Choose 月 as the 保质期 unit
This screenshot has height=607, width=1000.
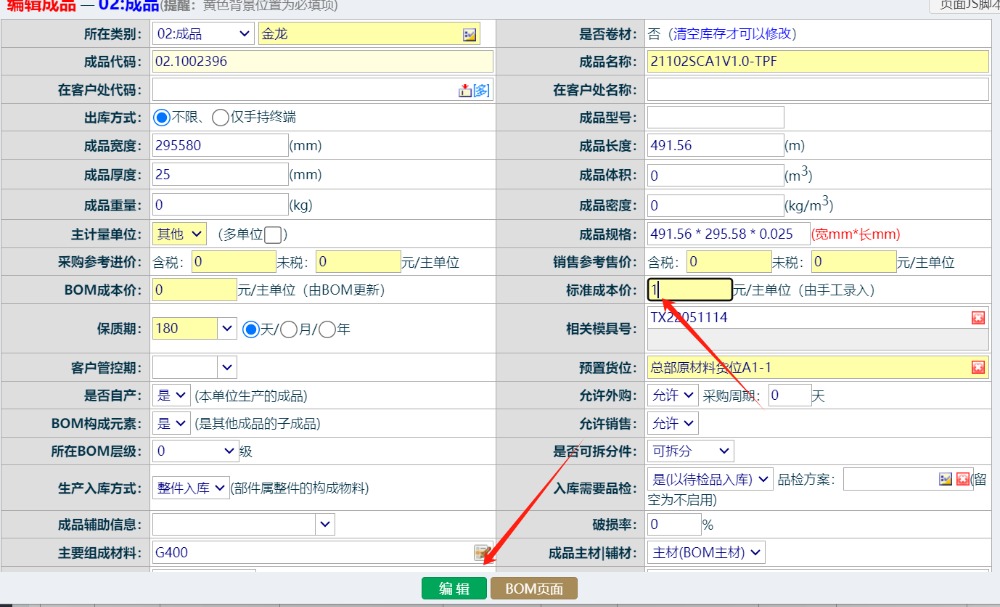tap(289, 329)
